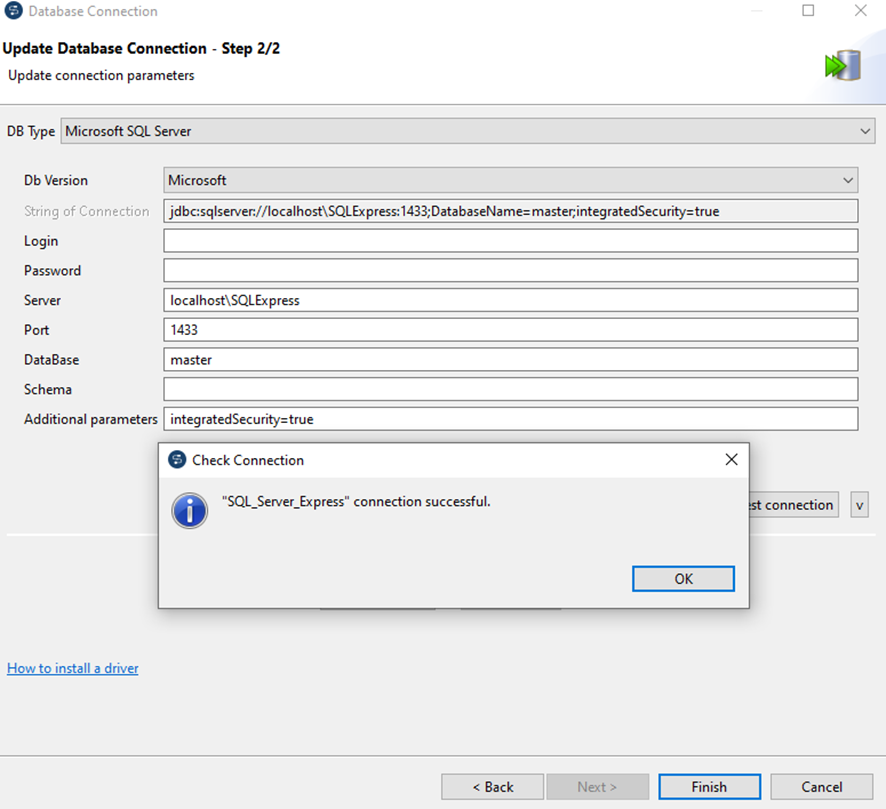886x809 pixels.
Task: Click the Port field showing 1433
Action: pyautogui.click(x=510, y=330)
